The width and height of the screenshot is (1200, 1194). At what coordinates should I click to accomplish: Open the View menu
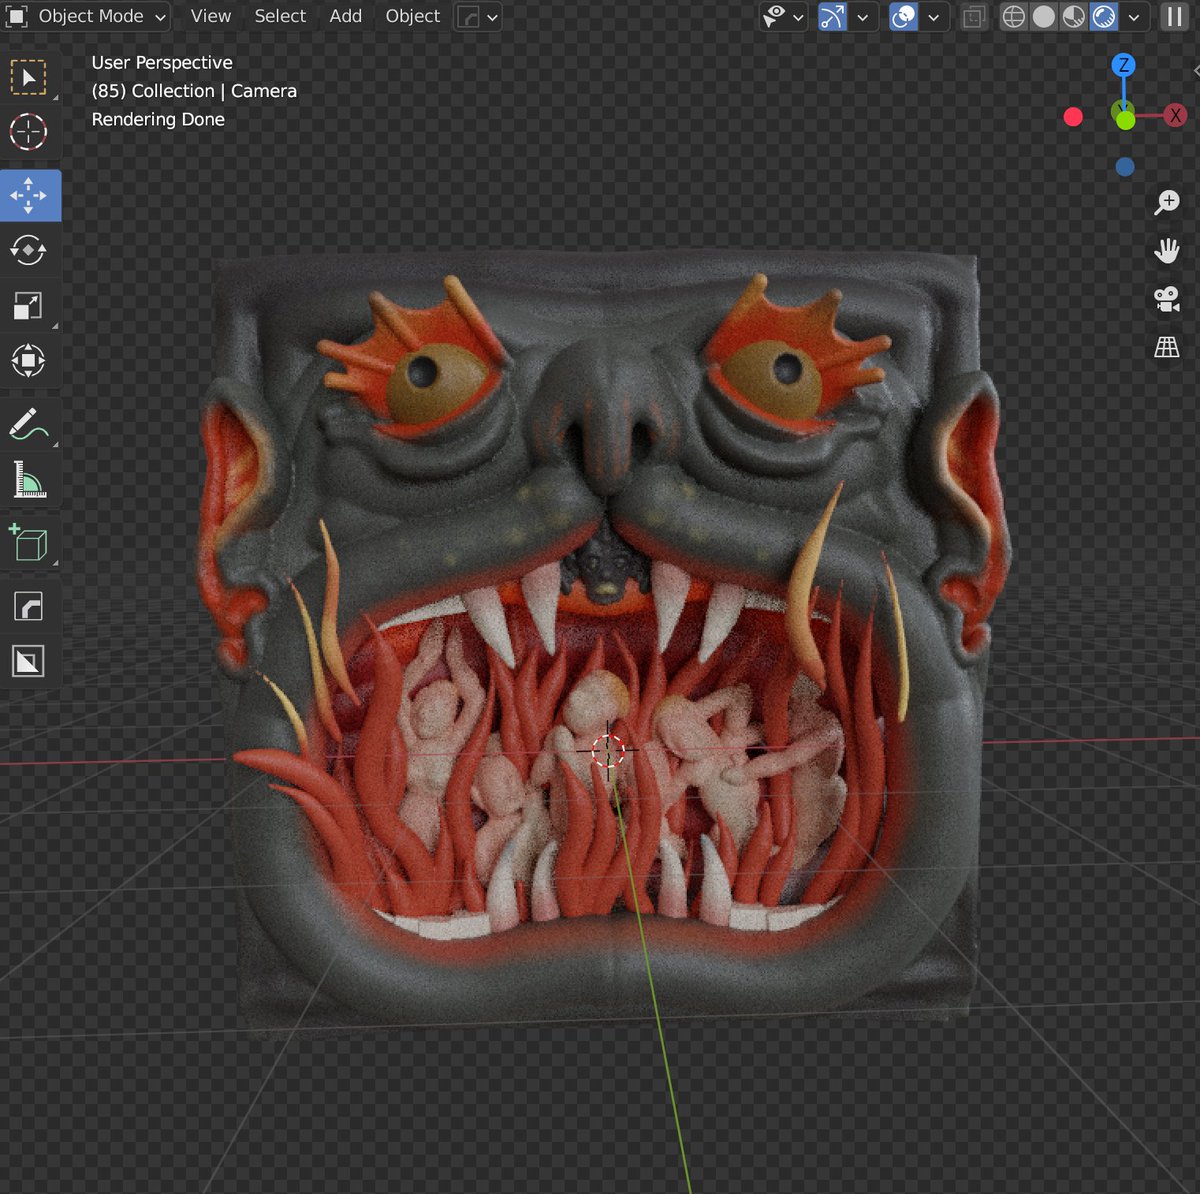pos(210,17)
